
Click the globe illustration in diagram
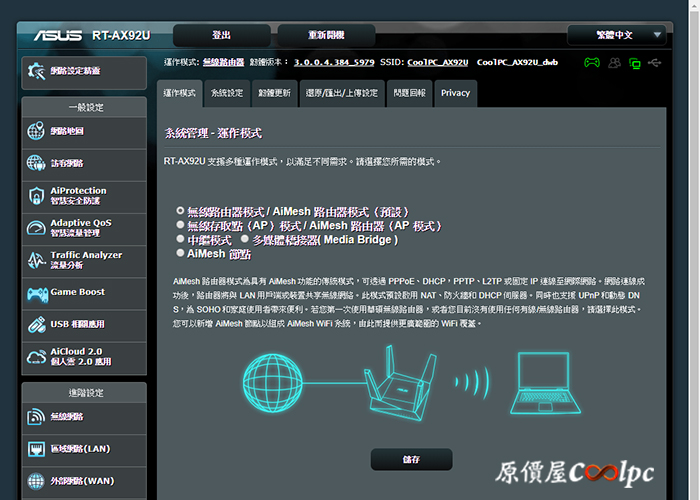[272, 383]
